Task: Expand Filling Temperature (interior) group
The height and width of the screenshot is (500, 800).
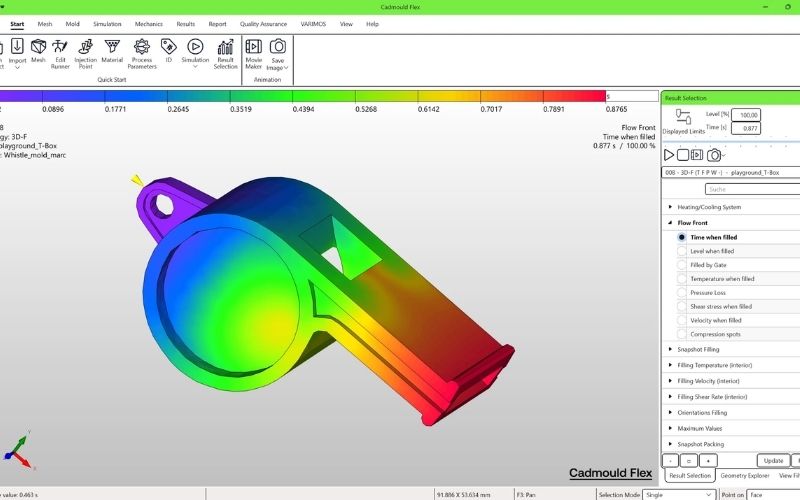Action: [x=670, y=365]
